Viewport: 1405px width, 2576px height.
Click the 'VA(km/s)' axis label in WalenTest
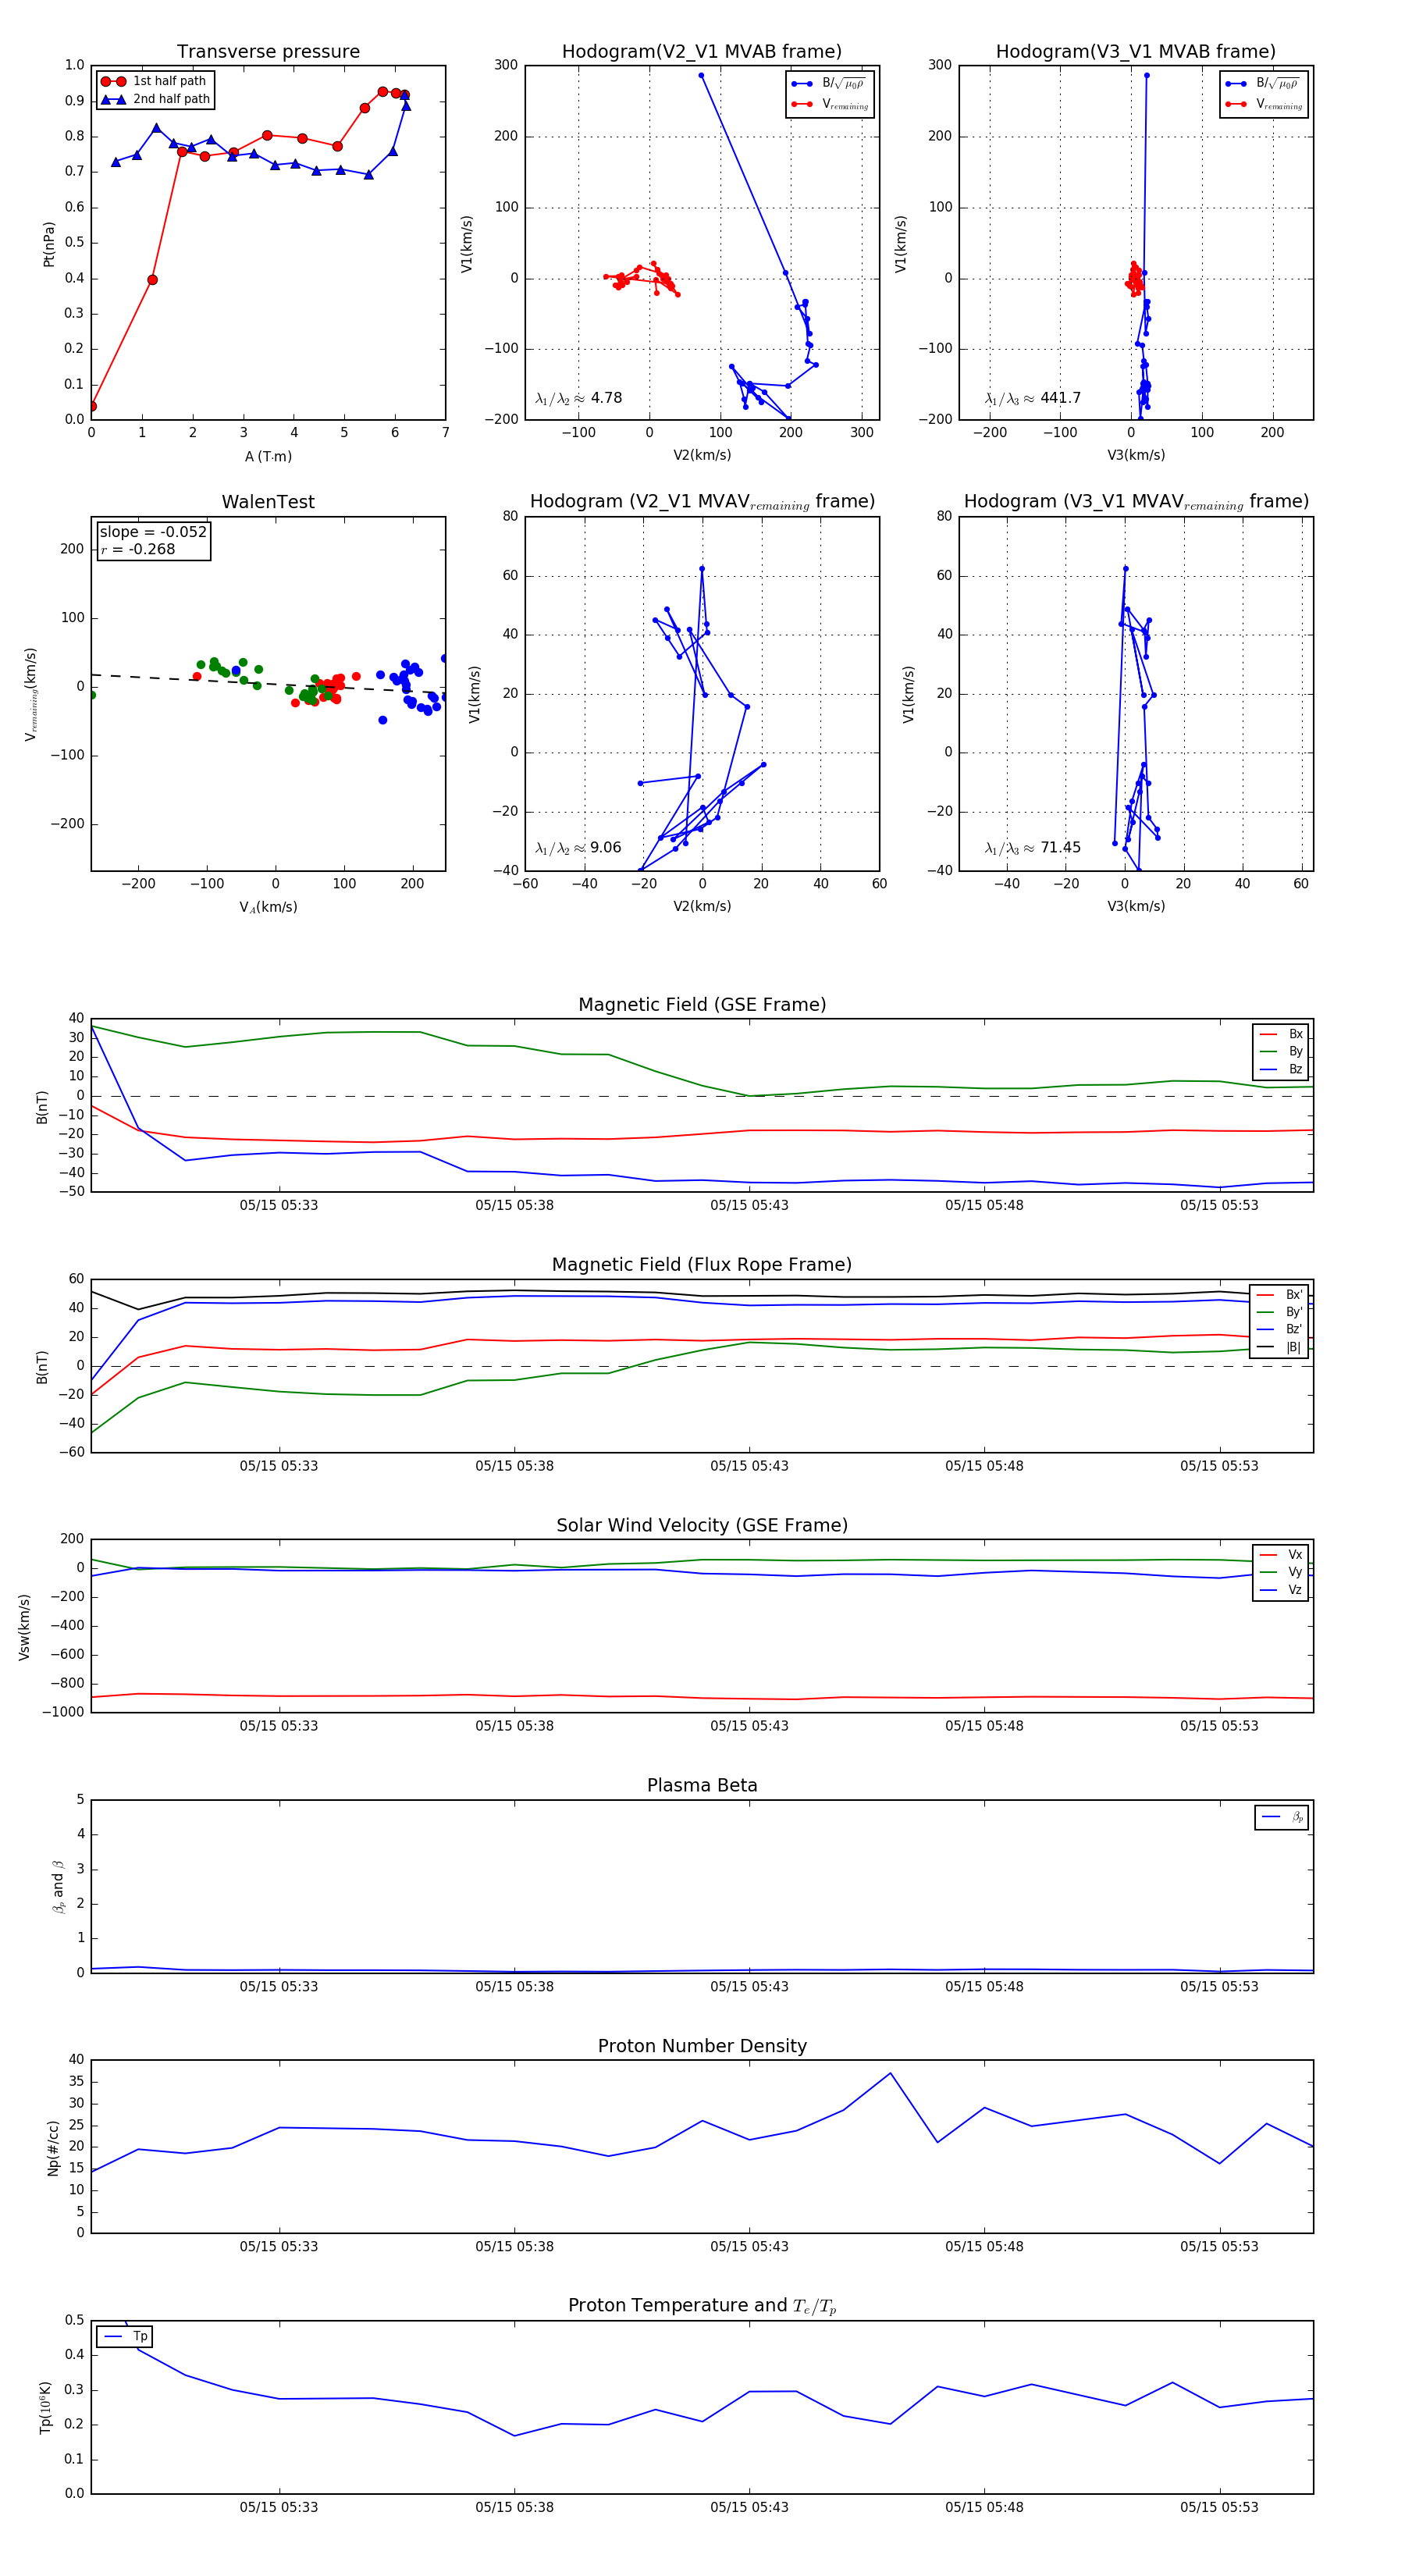click(x=268, y=907)
